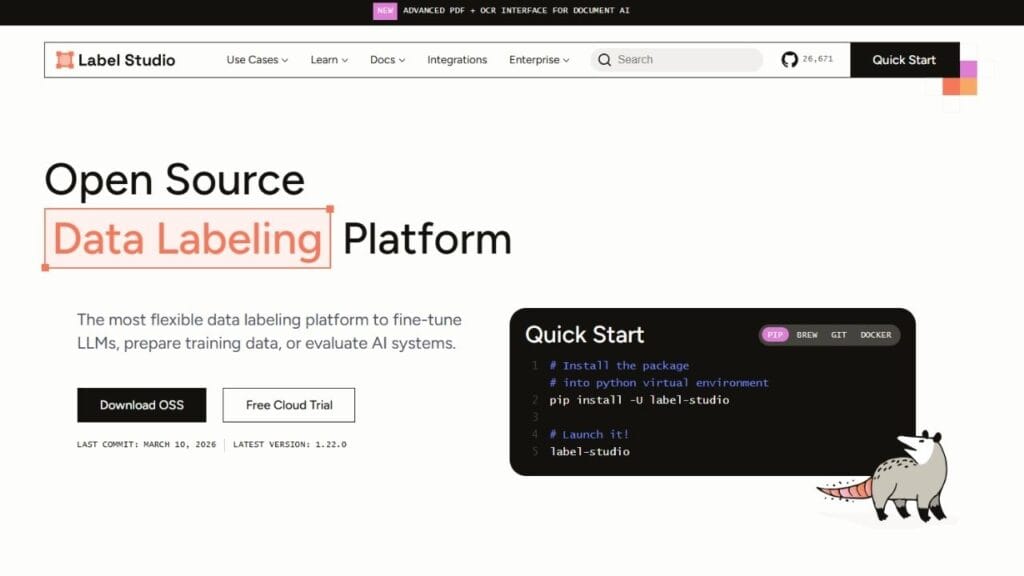The image size is (1024, 576).
Task: Open the Learn dropdown menu
Action: (328, 60)
